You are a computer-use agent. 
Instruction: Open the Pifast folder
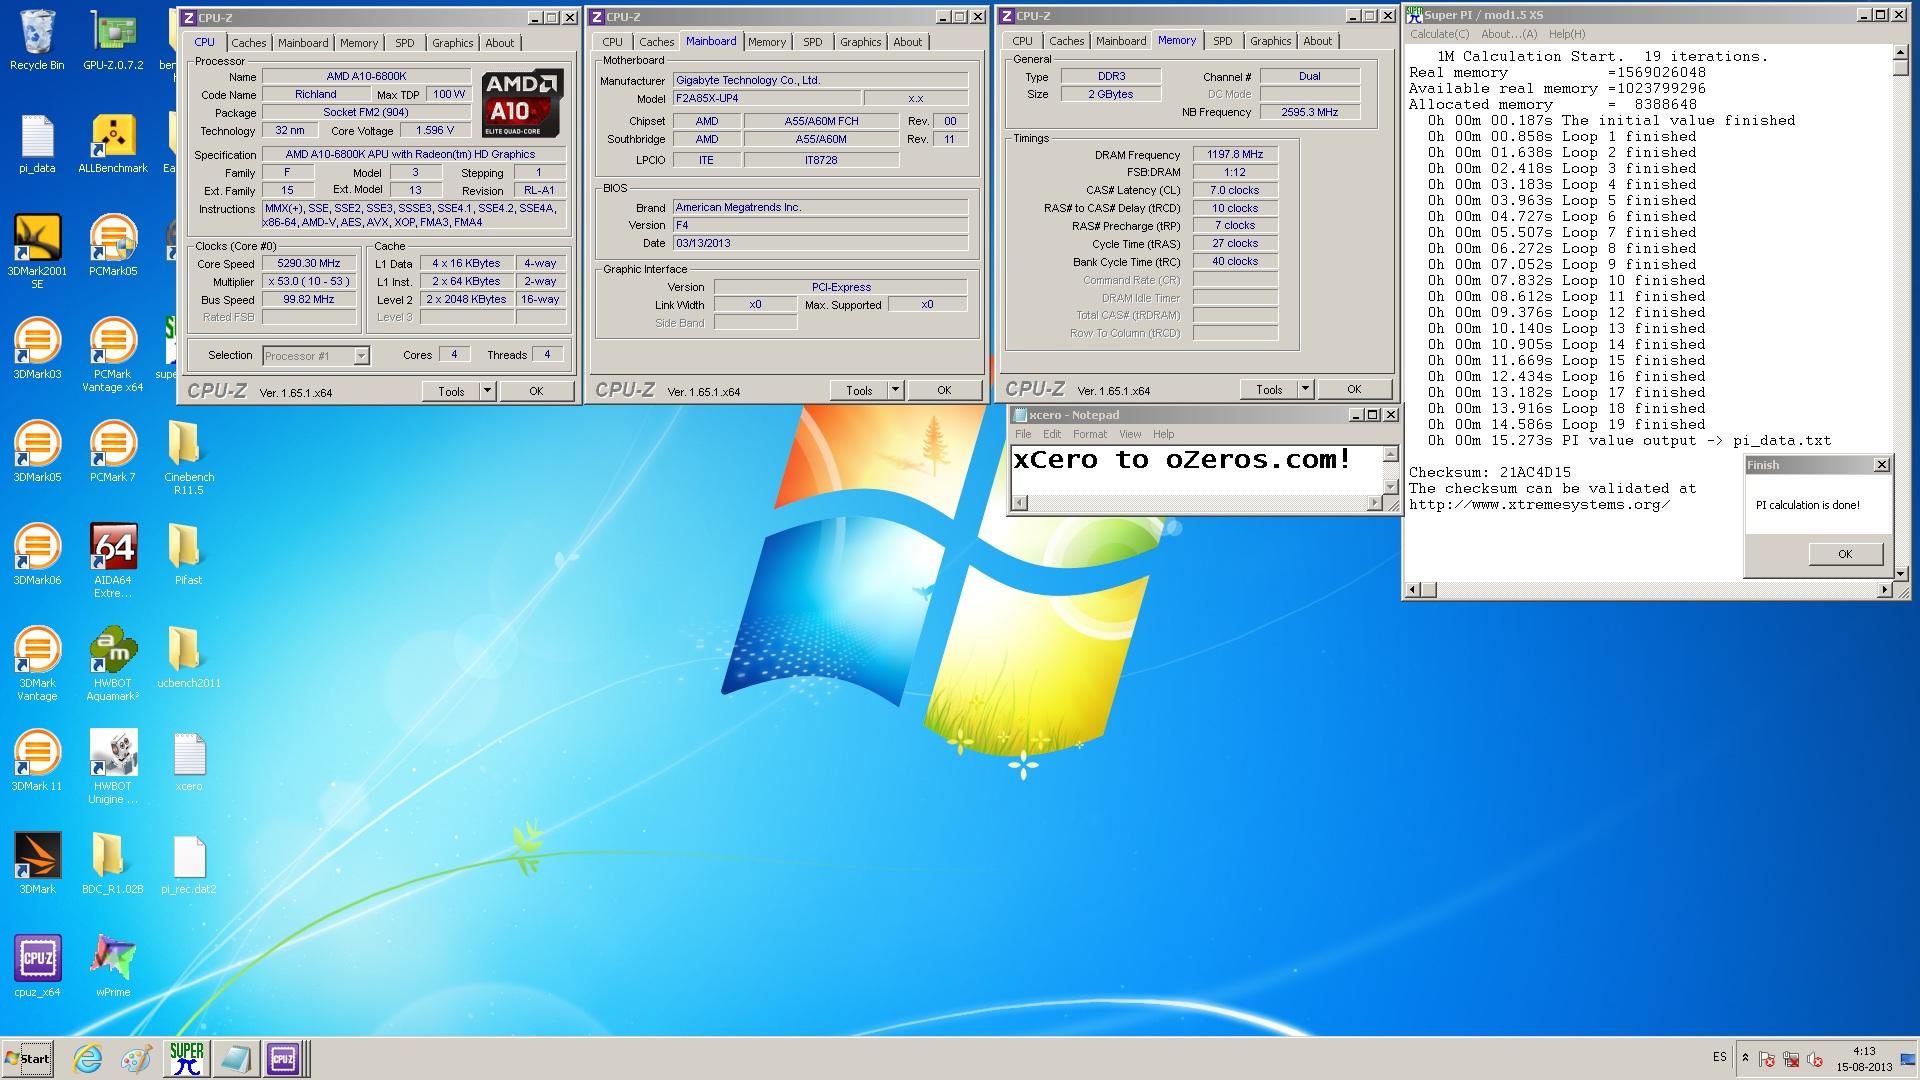pos(188,554)
